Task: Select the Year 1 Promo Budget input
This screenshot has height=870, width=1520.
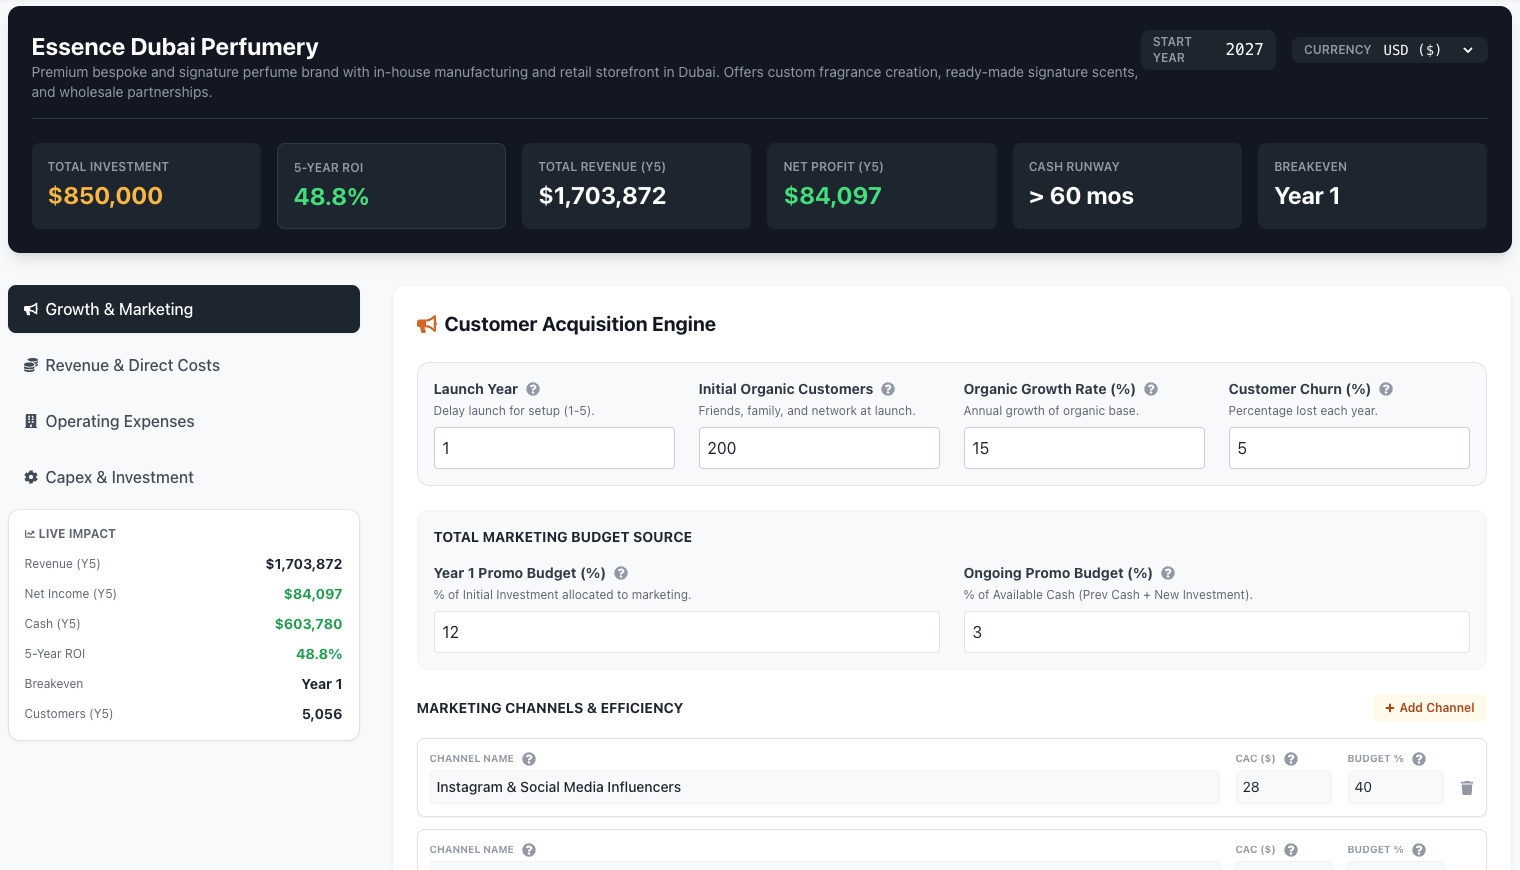Action: pos(686,632)
